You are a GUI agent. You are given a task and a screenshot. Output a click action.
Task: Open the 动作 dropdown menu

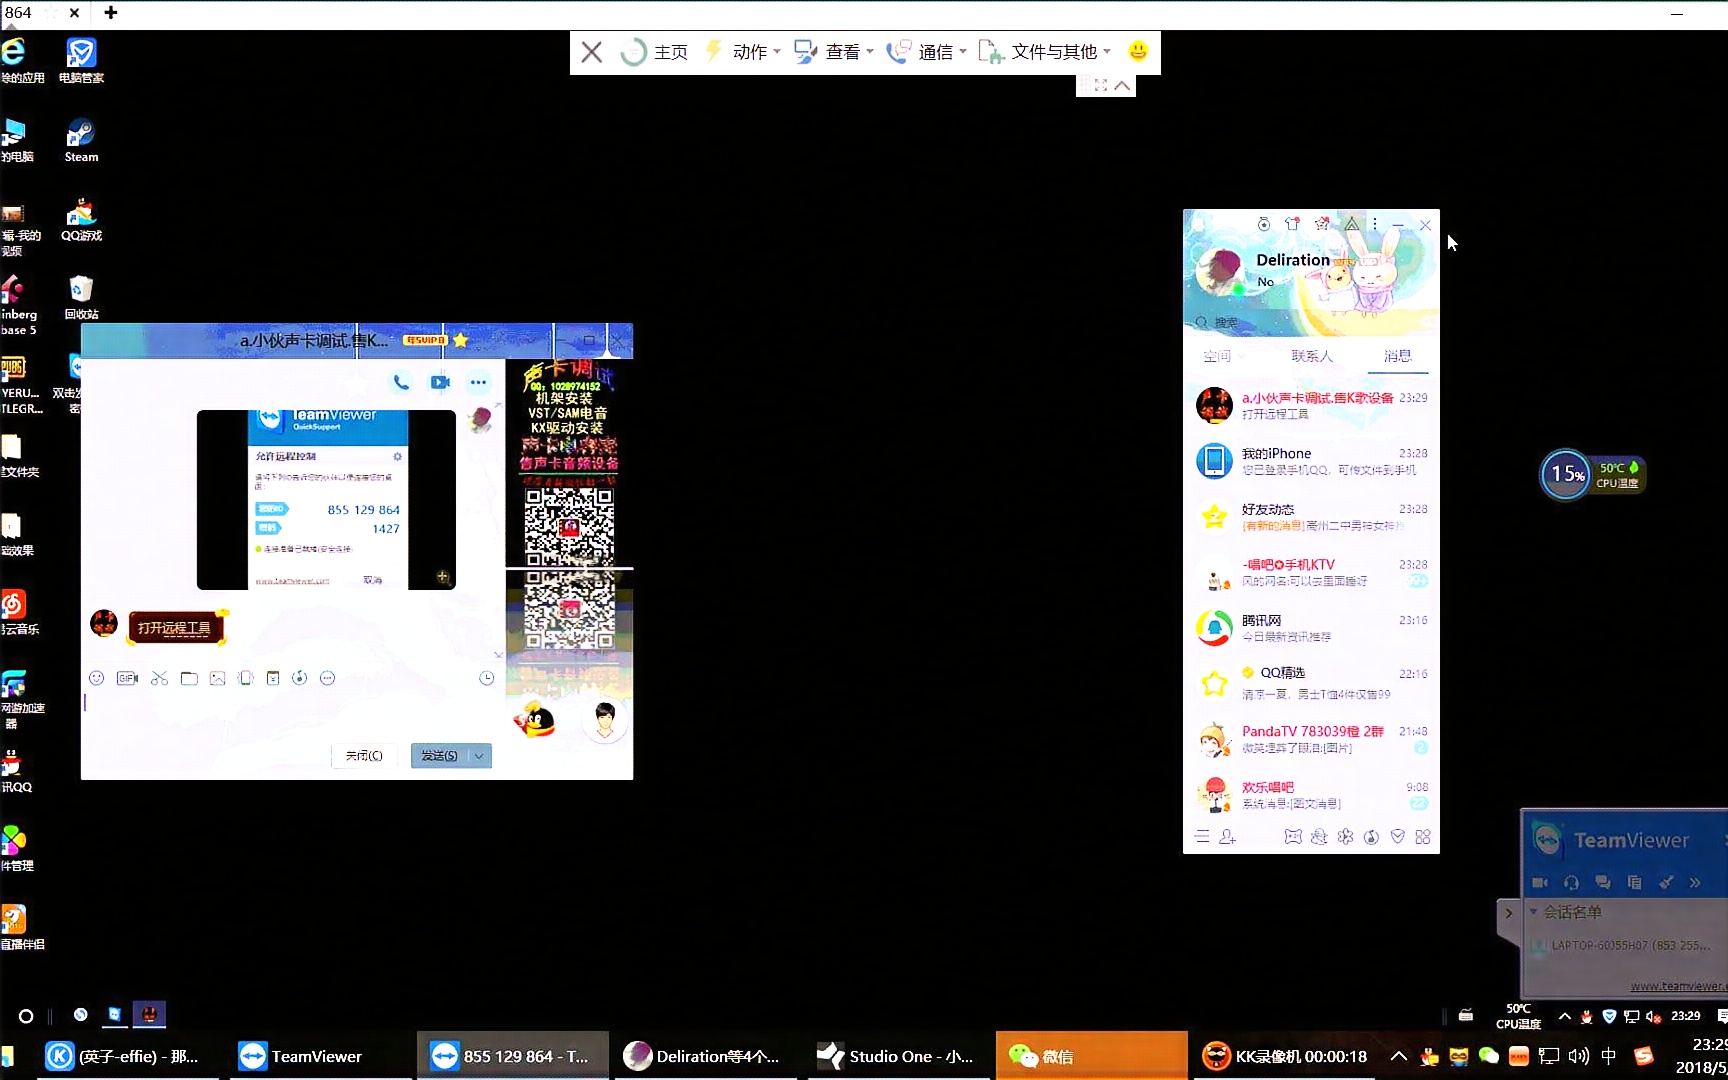[x=743, y=52]
